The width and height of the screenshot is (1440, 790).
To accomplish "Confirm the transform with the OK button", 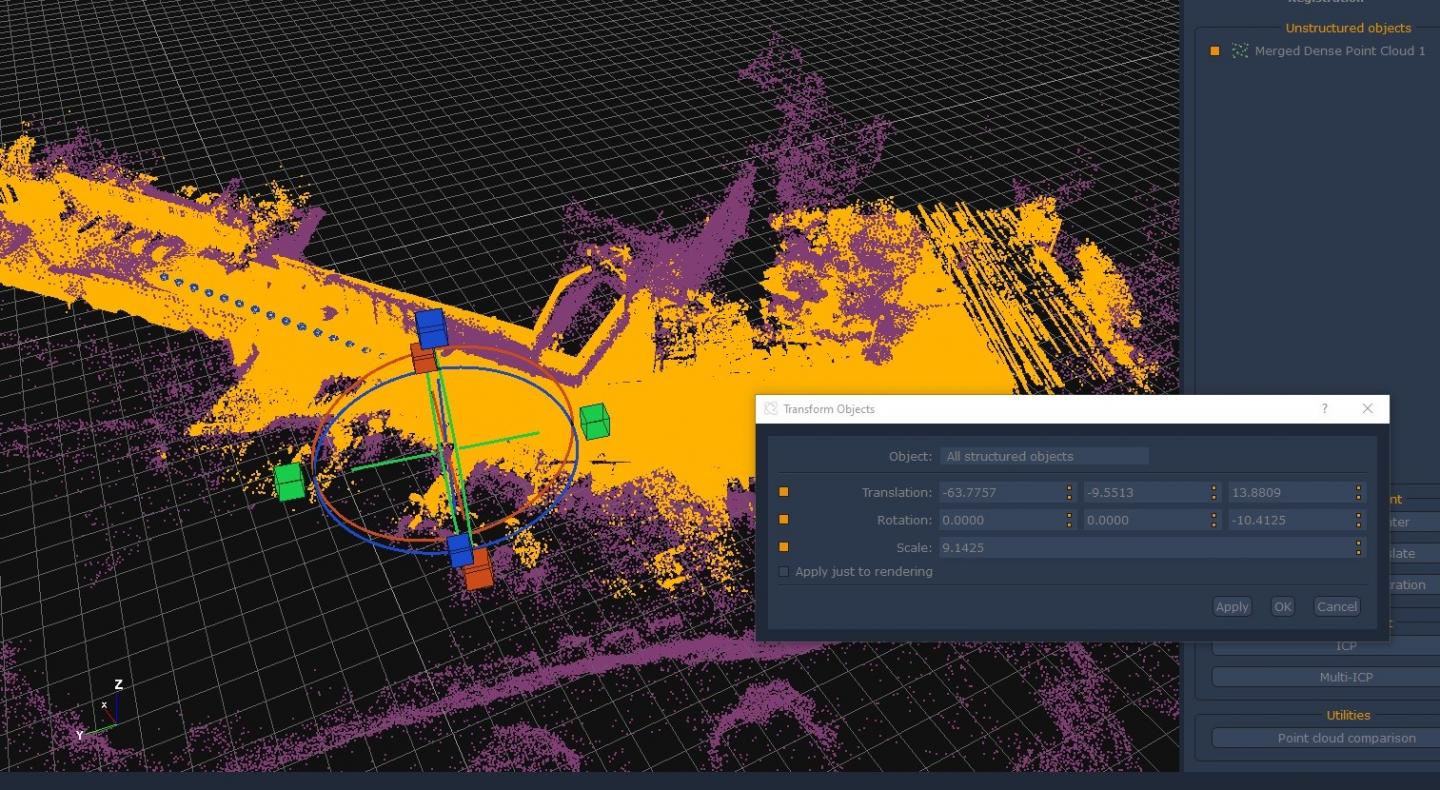I will (1283, 607).
